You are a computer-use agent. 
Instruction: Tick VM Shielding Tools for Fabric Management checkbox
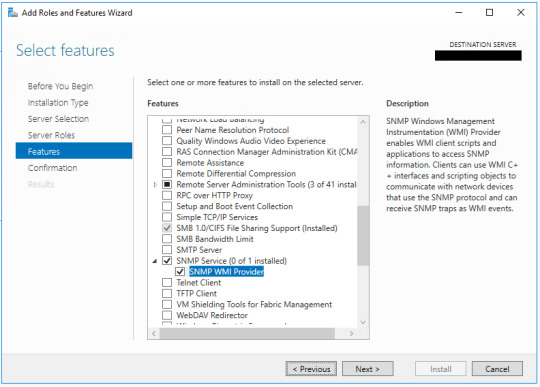167,304
